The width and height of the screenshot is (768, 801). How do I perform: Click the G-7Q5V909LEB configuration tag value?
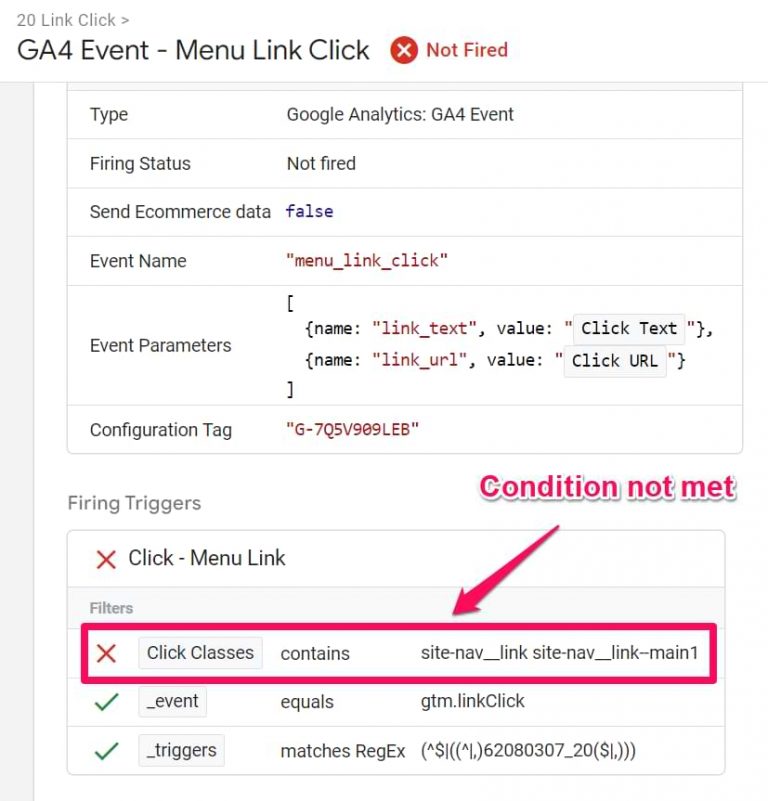[x=349, y=430]
